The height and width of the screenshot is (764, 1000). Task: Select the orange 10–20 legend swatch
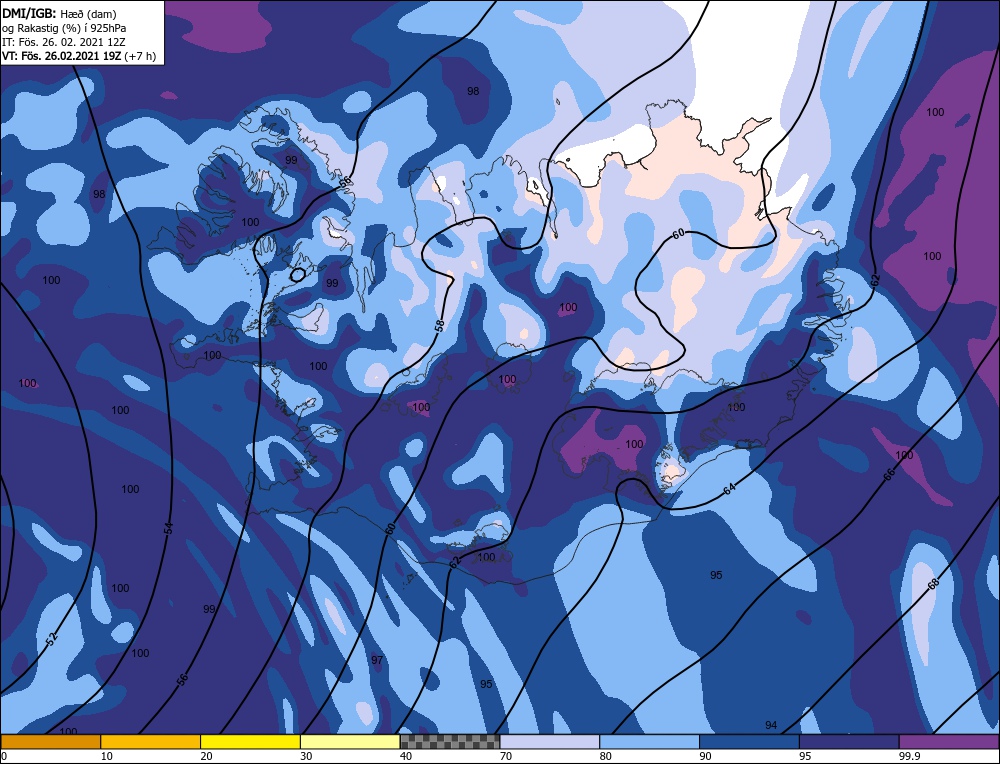(151, 742)
